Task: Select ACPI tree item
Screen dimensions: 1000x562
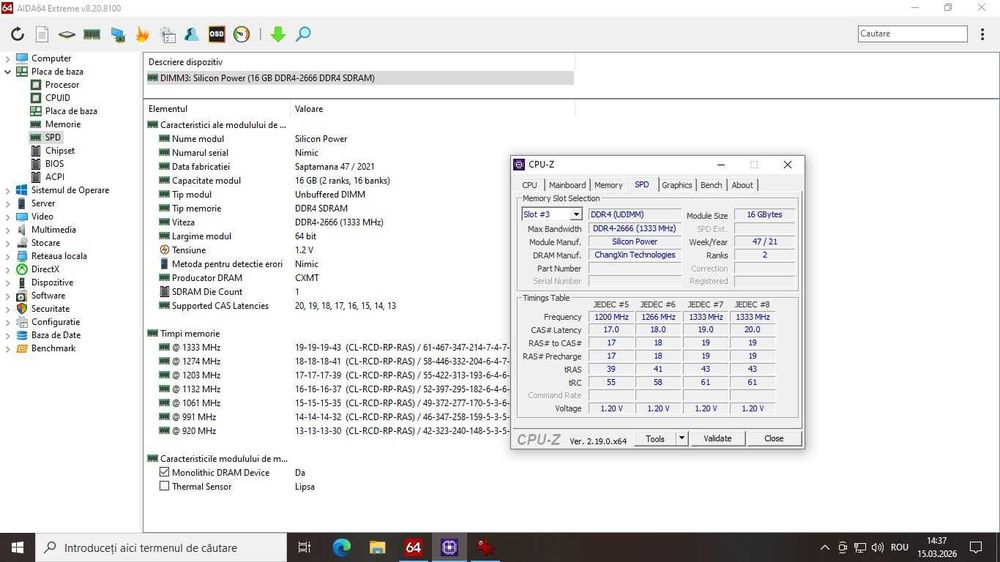Action: point(54,177)
